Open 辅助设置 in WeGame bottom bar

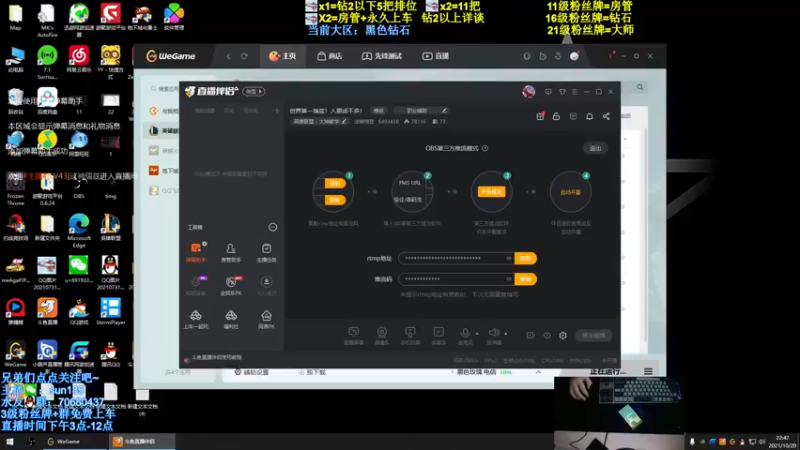pyautogui.click(x=252, y=372)
